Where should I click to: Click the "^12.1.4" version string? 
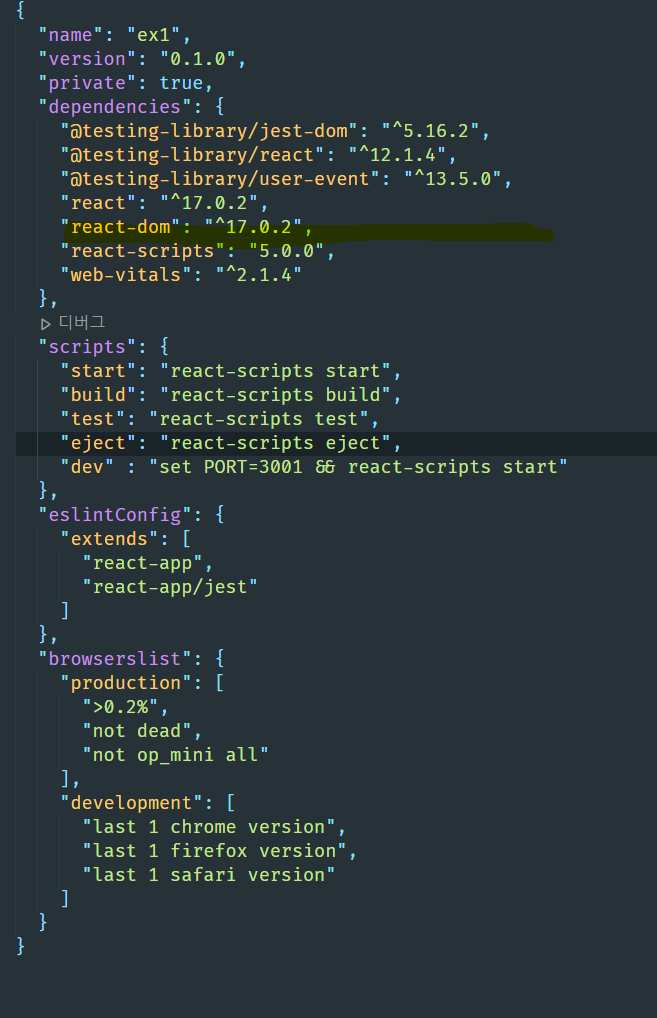[x=397, y=155]
